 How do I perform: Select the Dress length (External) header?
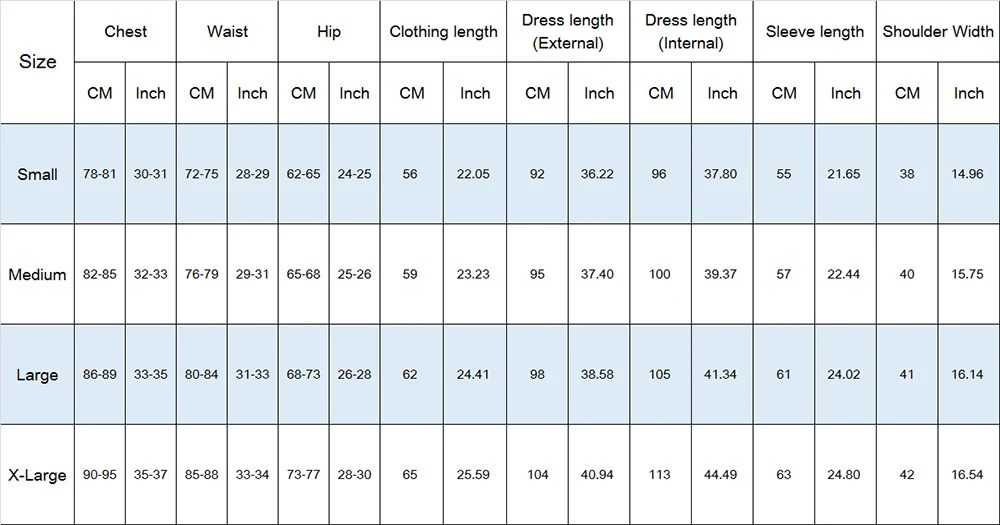coord(568,31)
